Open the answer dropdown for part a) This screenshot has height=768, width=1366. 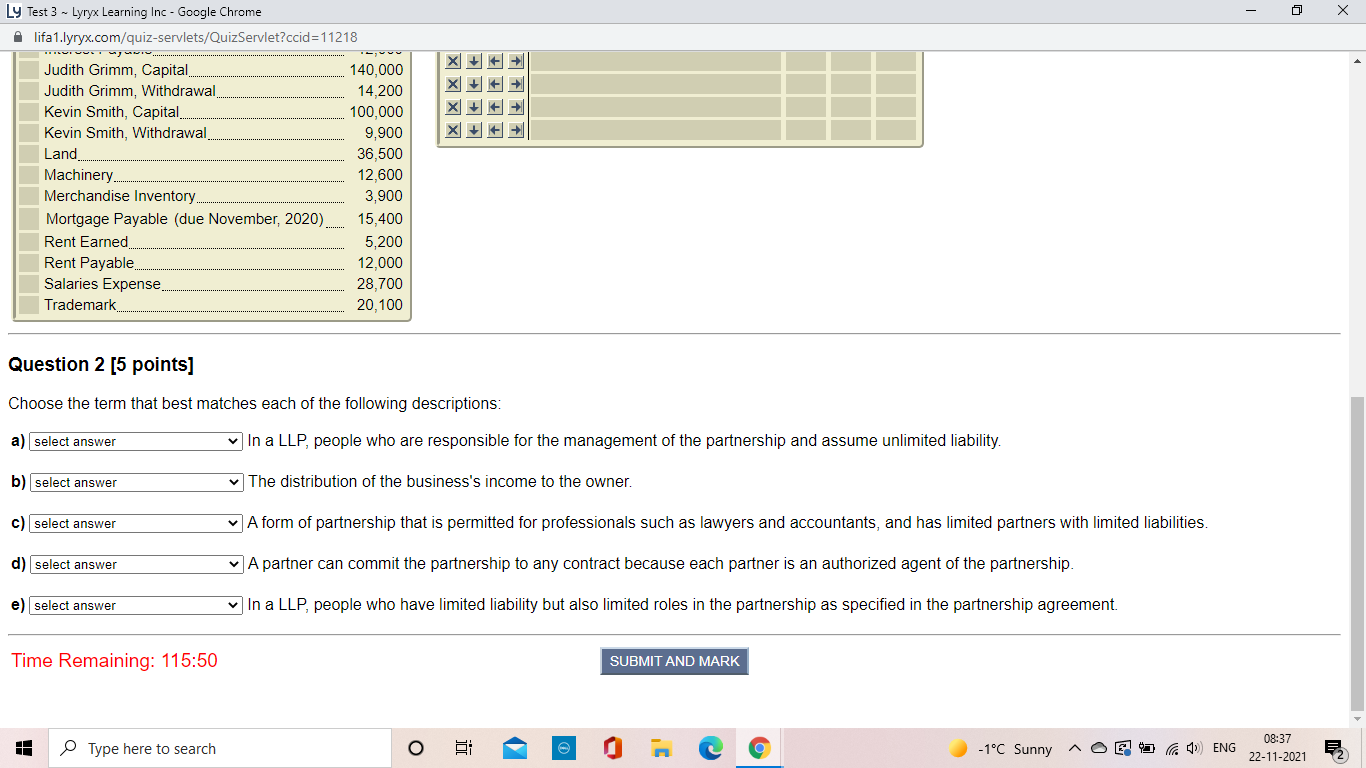136,441
